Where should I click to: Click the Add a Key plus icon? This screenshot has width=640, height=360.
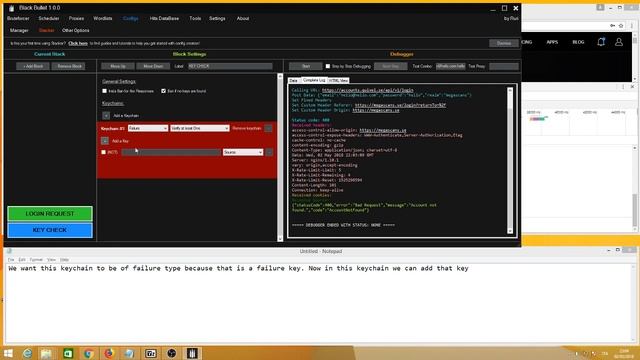click(x=105, y=141)
